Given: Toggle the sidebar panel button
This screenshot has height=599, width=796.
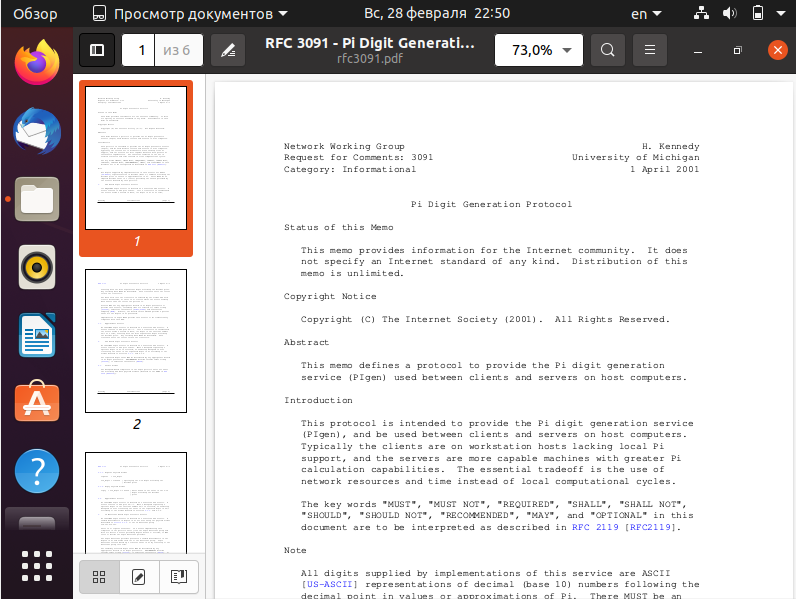Looking at the screenshot, I should tap(97, 50).
